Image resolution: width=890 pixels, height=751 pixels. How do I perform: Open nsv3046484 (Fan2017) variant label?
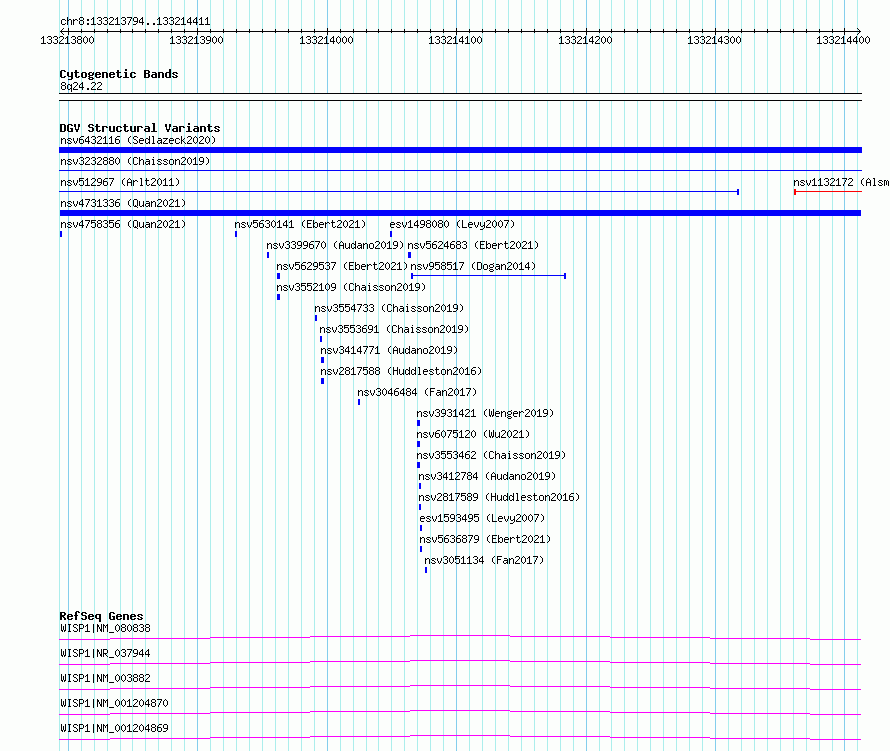[x=417, y=392]
